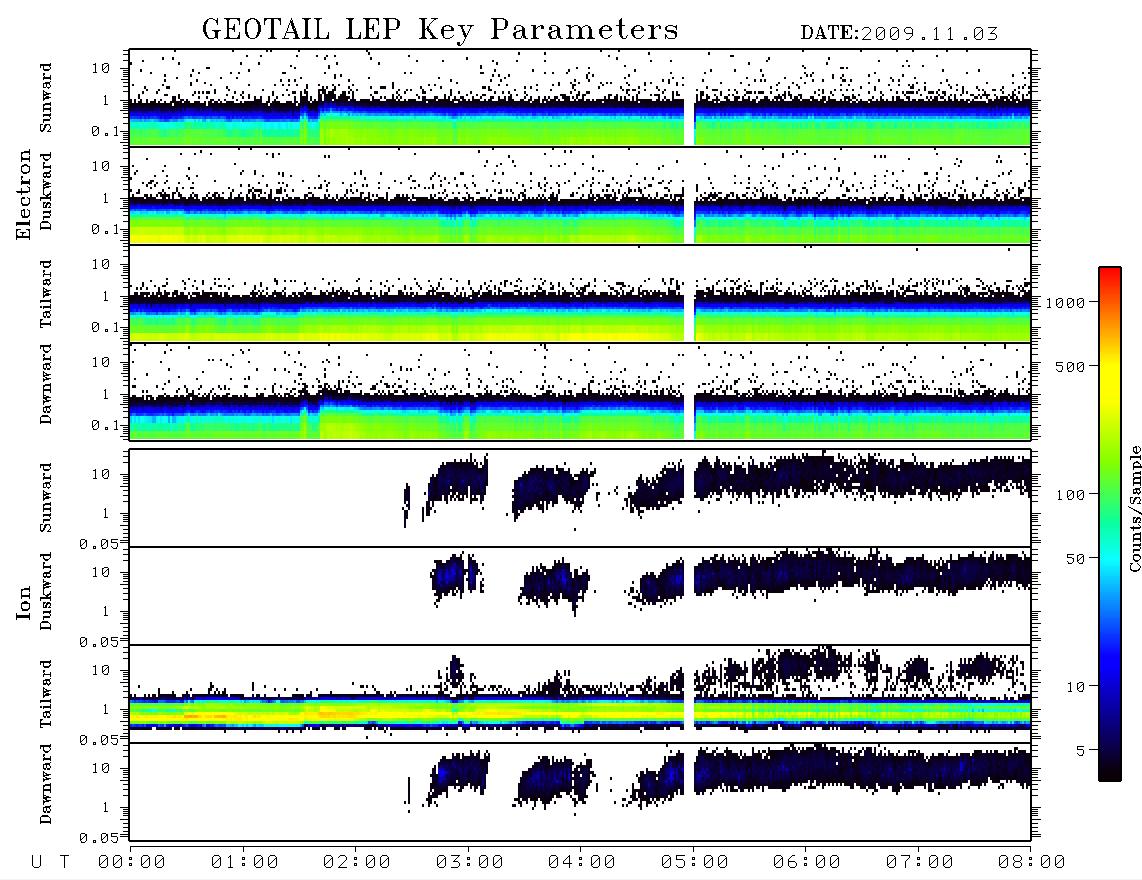Click the "500" colorbar tick label
1142x880 pixels.
pos(1070,366)
